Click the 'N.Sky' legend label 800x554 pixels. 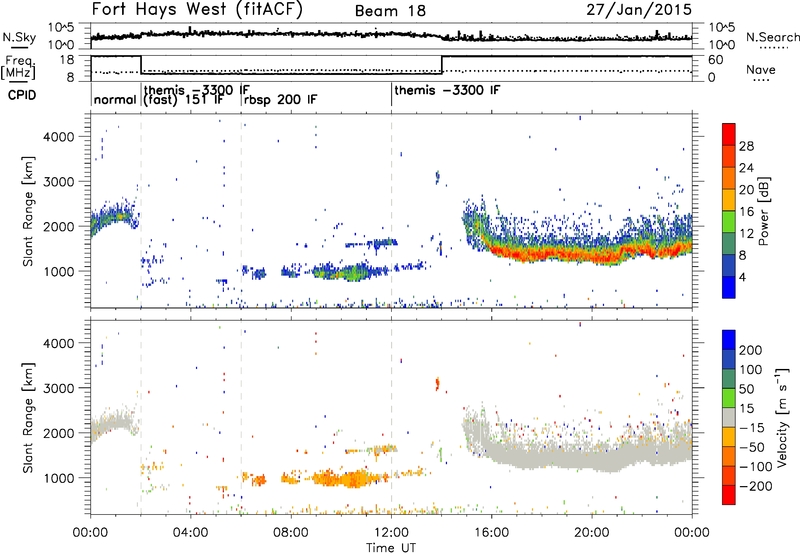point(19,37)
